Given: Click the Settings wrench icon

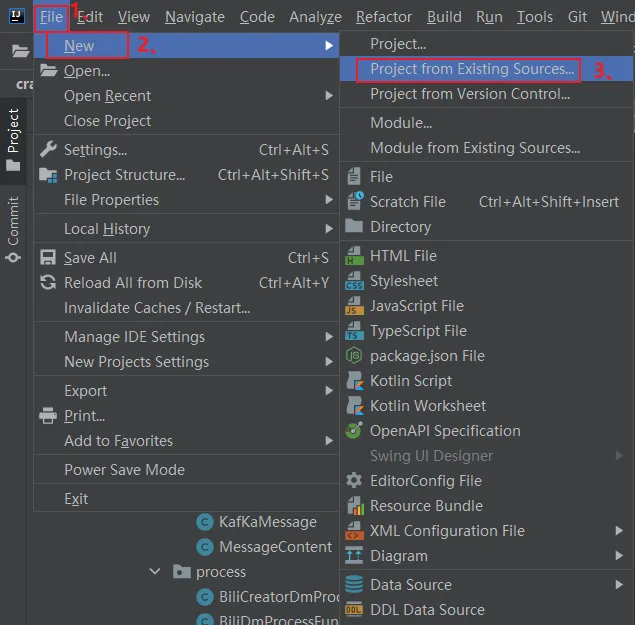Looking at the screenshot, I should coord(48,150).
